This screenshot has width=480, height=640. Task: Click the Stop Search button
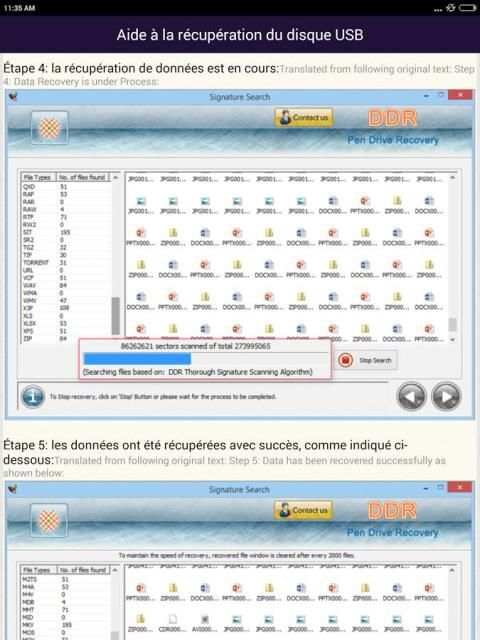point(366,360)
